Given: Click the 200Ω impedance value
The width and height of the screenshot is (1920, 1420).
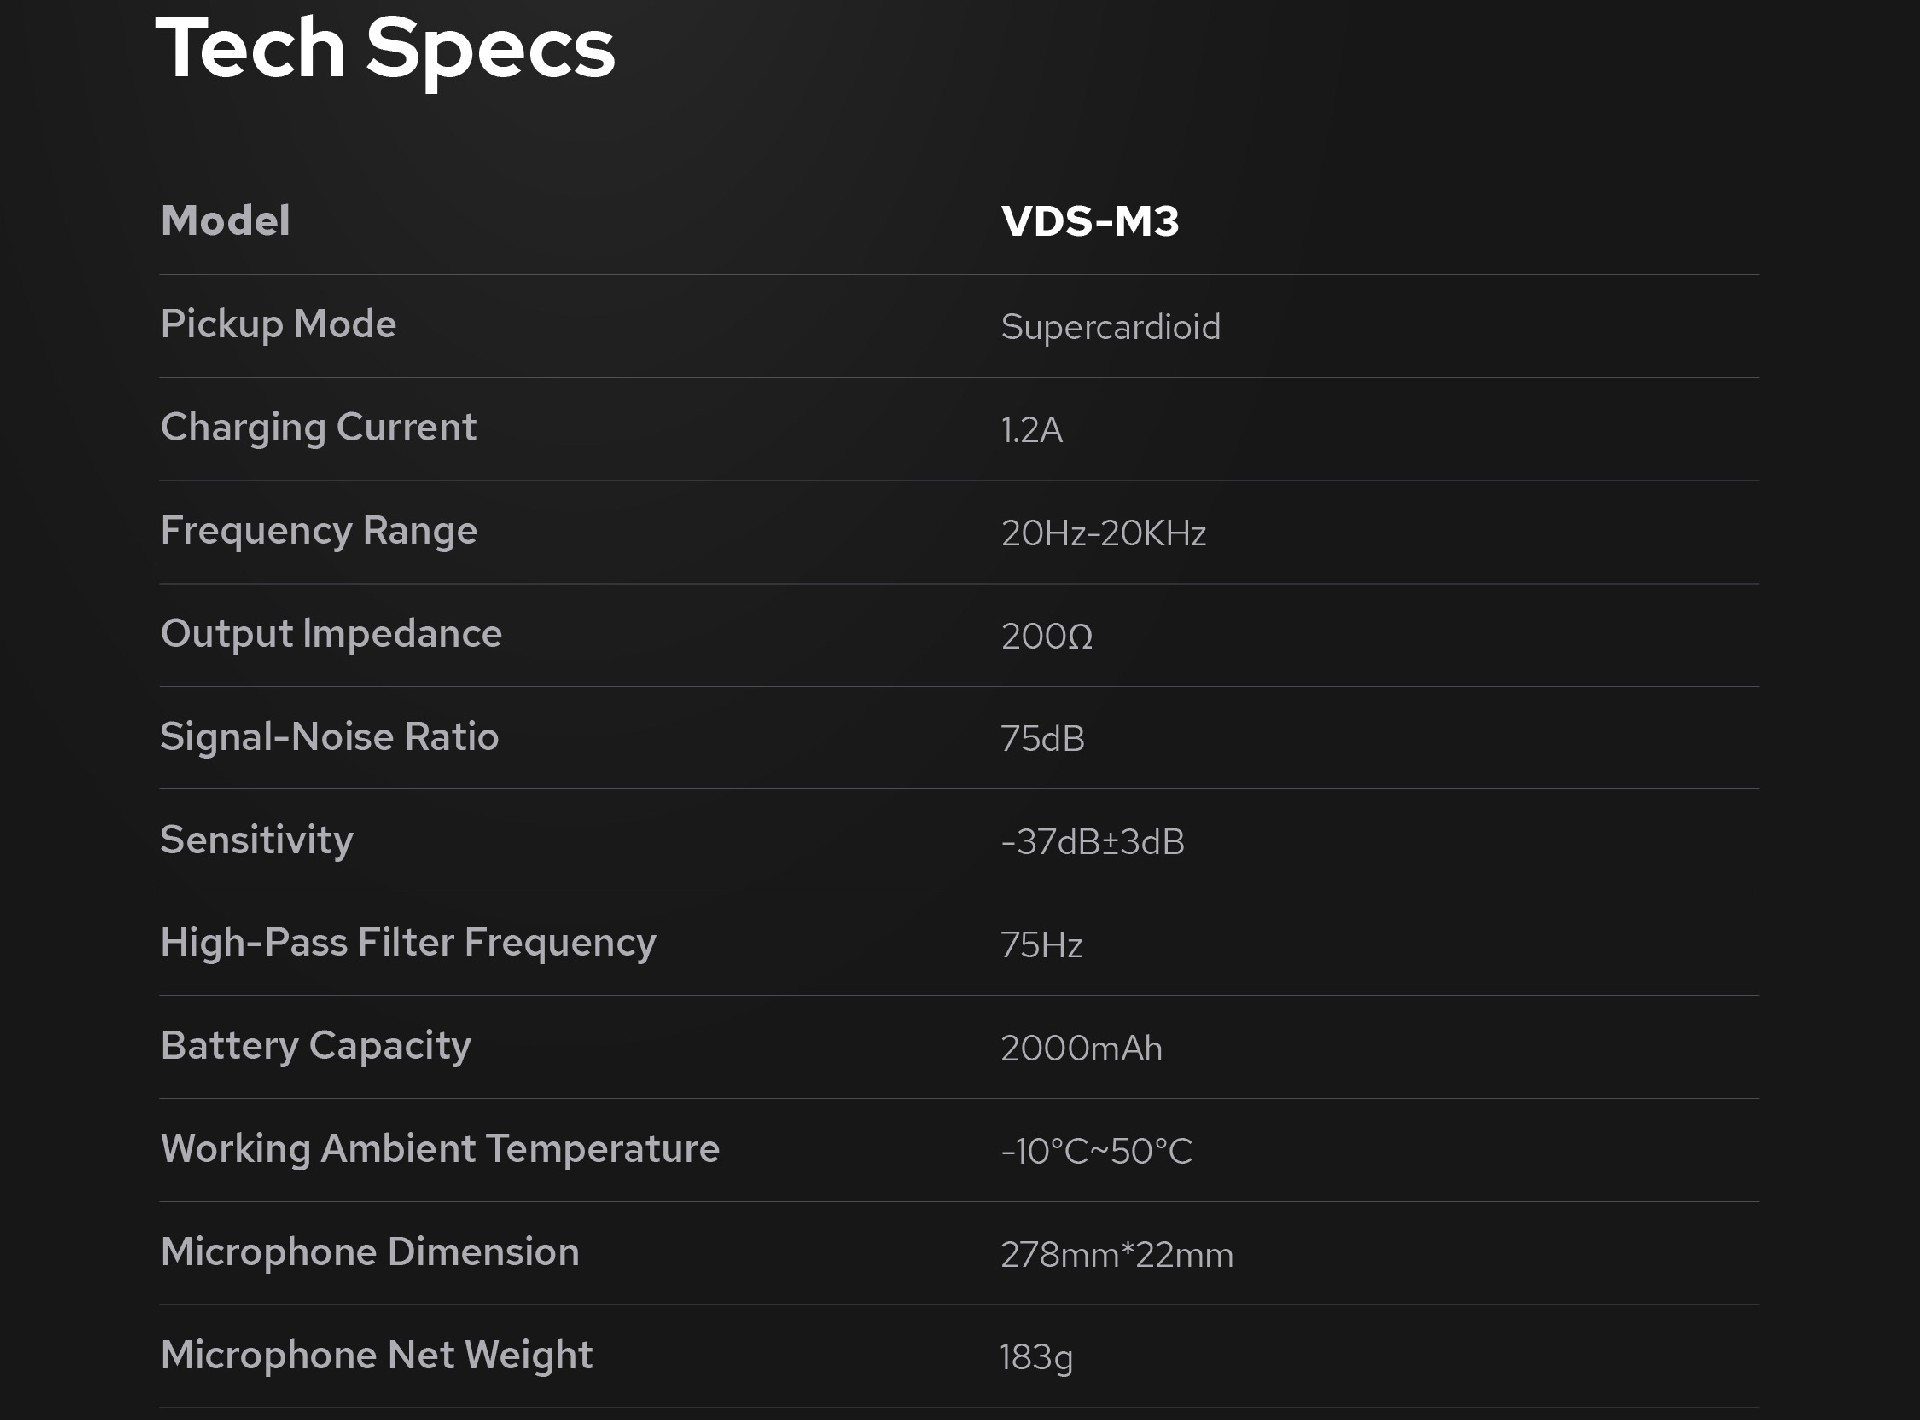Looking at the screenshot, I should (x=1047, y=636).
